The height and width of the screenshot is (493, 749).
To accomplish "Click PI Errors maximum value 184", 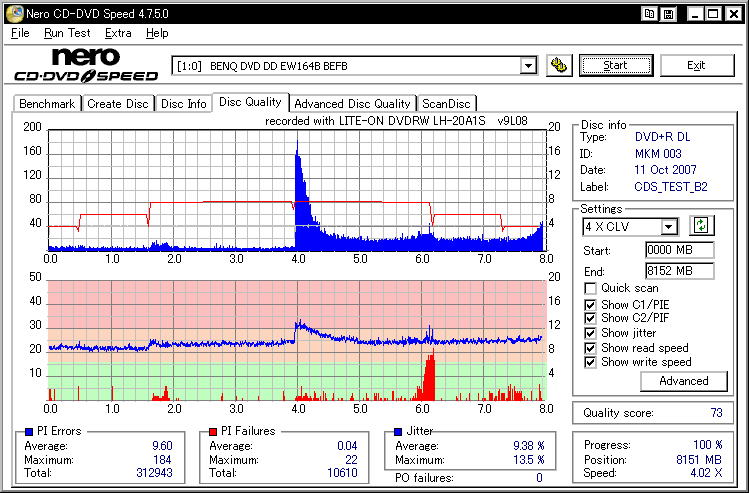I will [162, 460].
